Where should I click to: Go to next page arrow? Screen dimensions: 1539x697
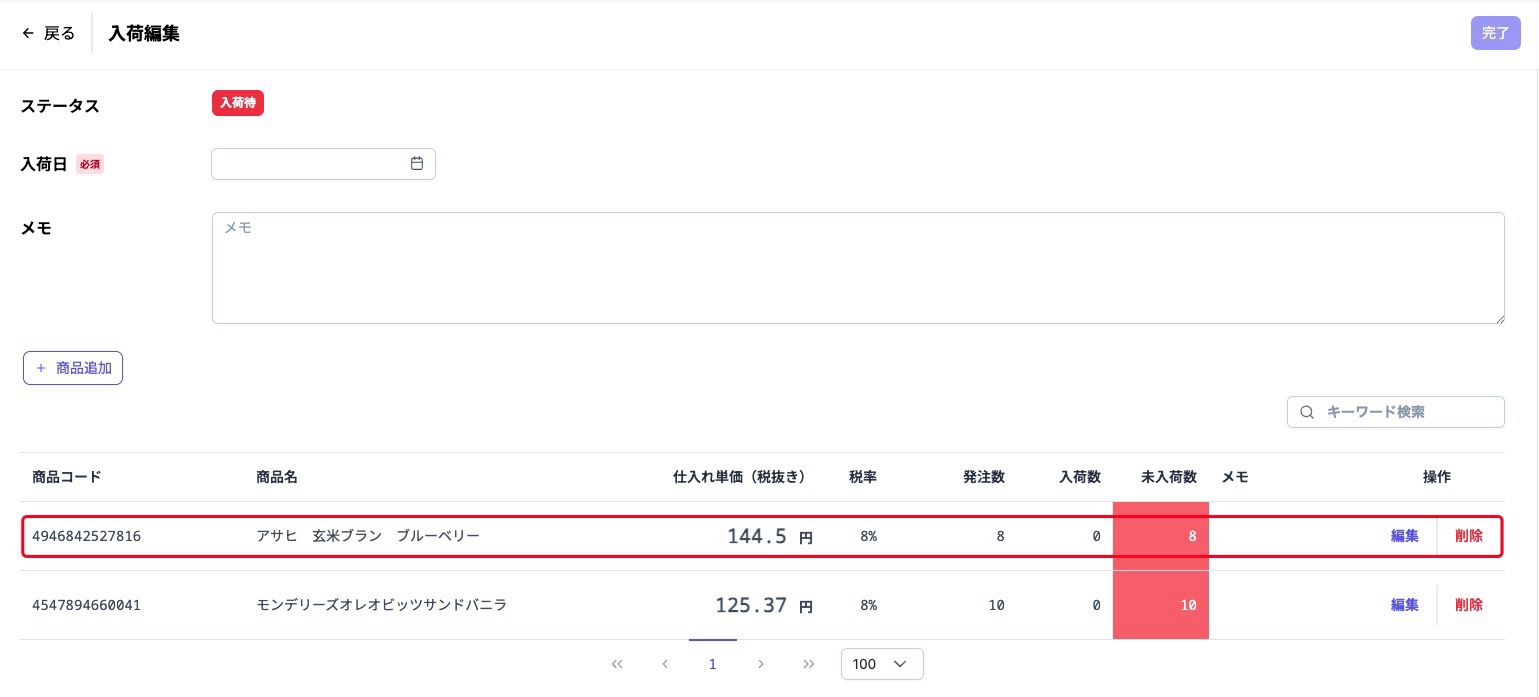pyautogui.click(x=761, y=664)
